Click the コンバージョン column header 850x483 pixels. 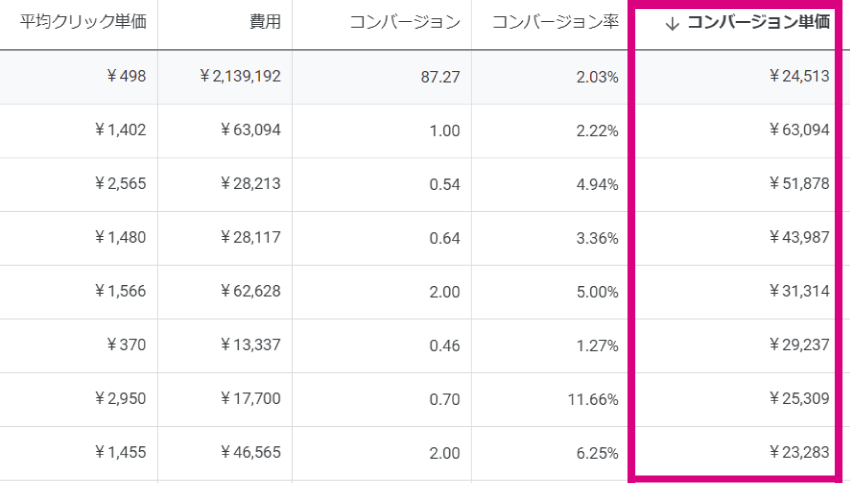coord(405,22)
